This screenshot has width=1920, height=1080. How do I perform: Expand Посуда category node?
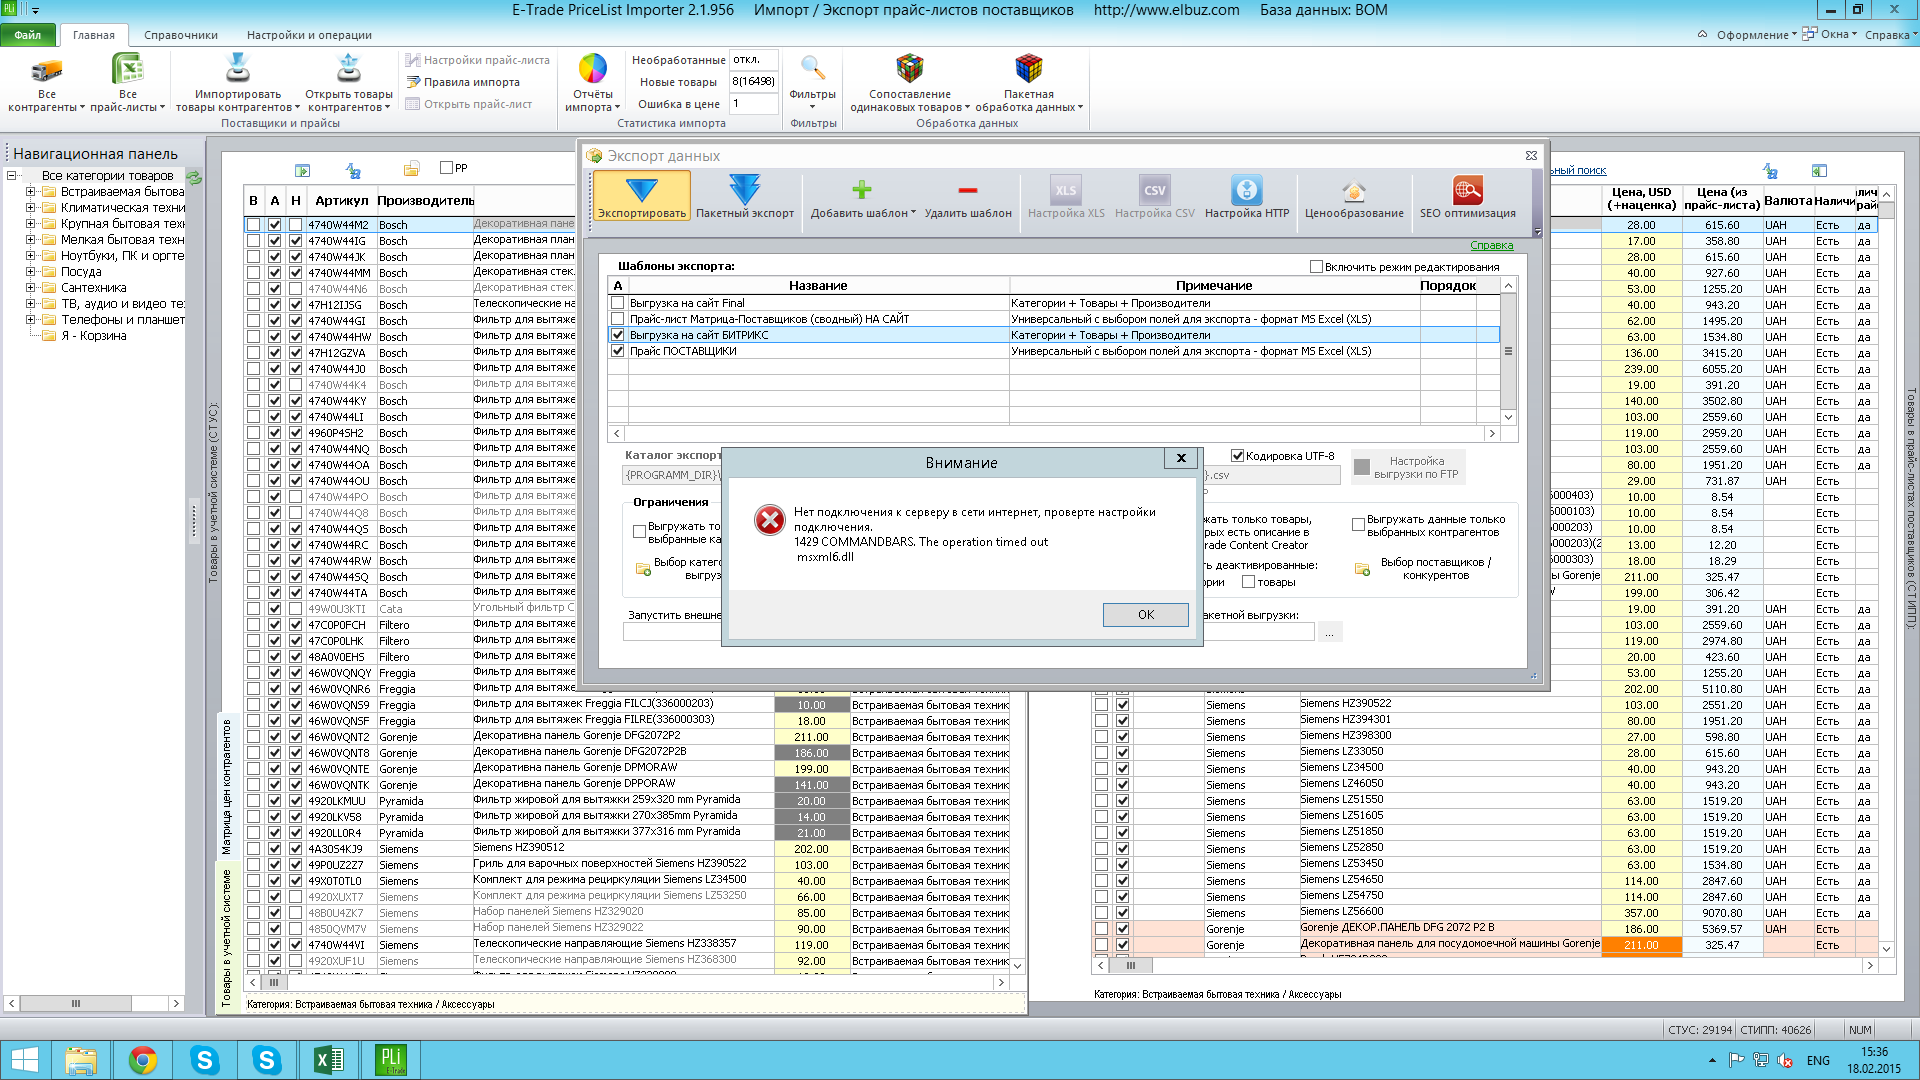[30, 272]
